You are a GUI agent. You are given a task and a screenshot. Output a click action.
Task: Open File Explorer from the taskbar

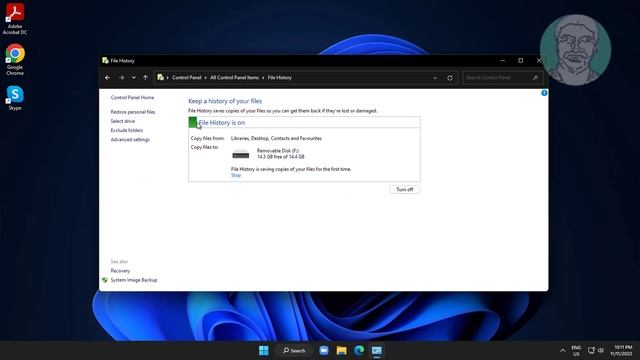point(342,351)
